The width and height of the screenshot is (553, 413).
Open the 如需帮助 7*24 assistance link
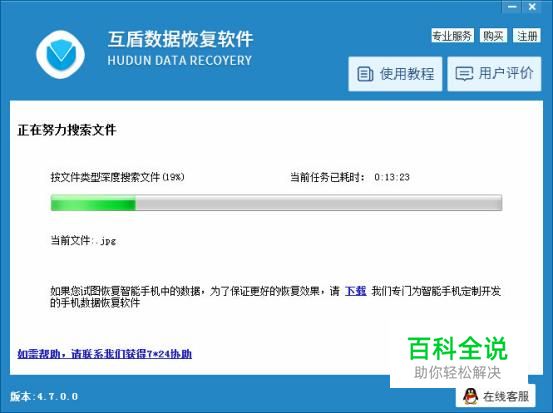click(104, 353)
